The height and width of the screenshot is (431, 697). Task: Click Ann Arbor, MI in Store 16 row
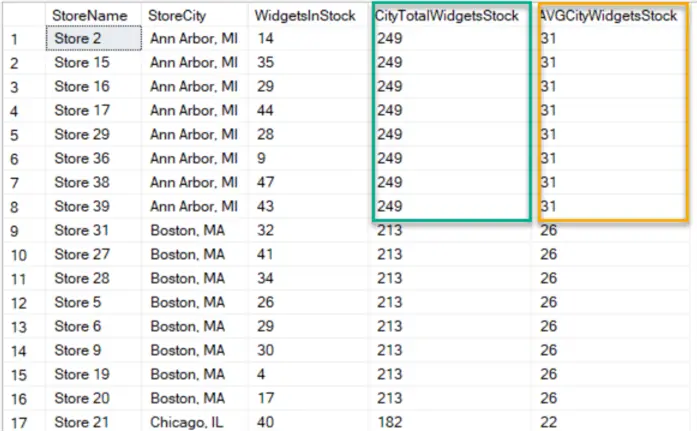tap(195, 86)
